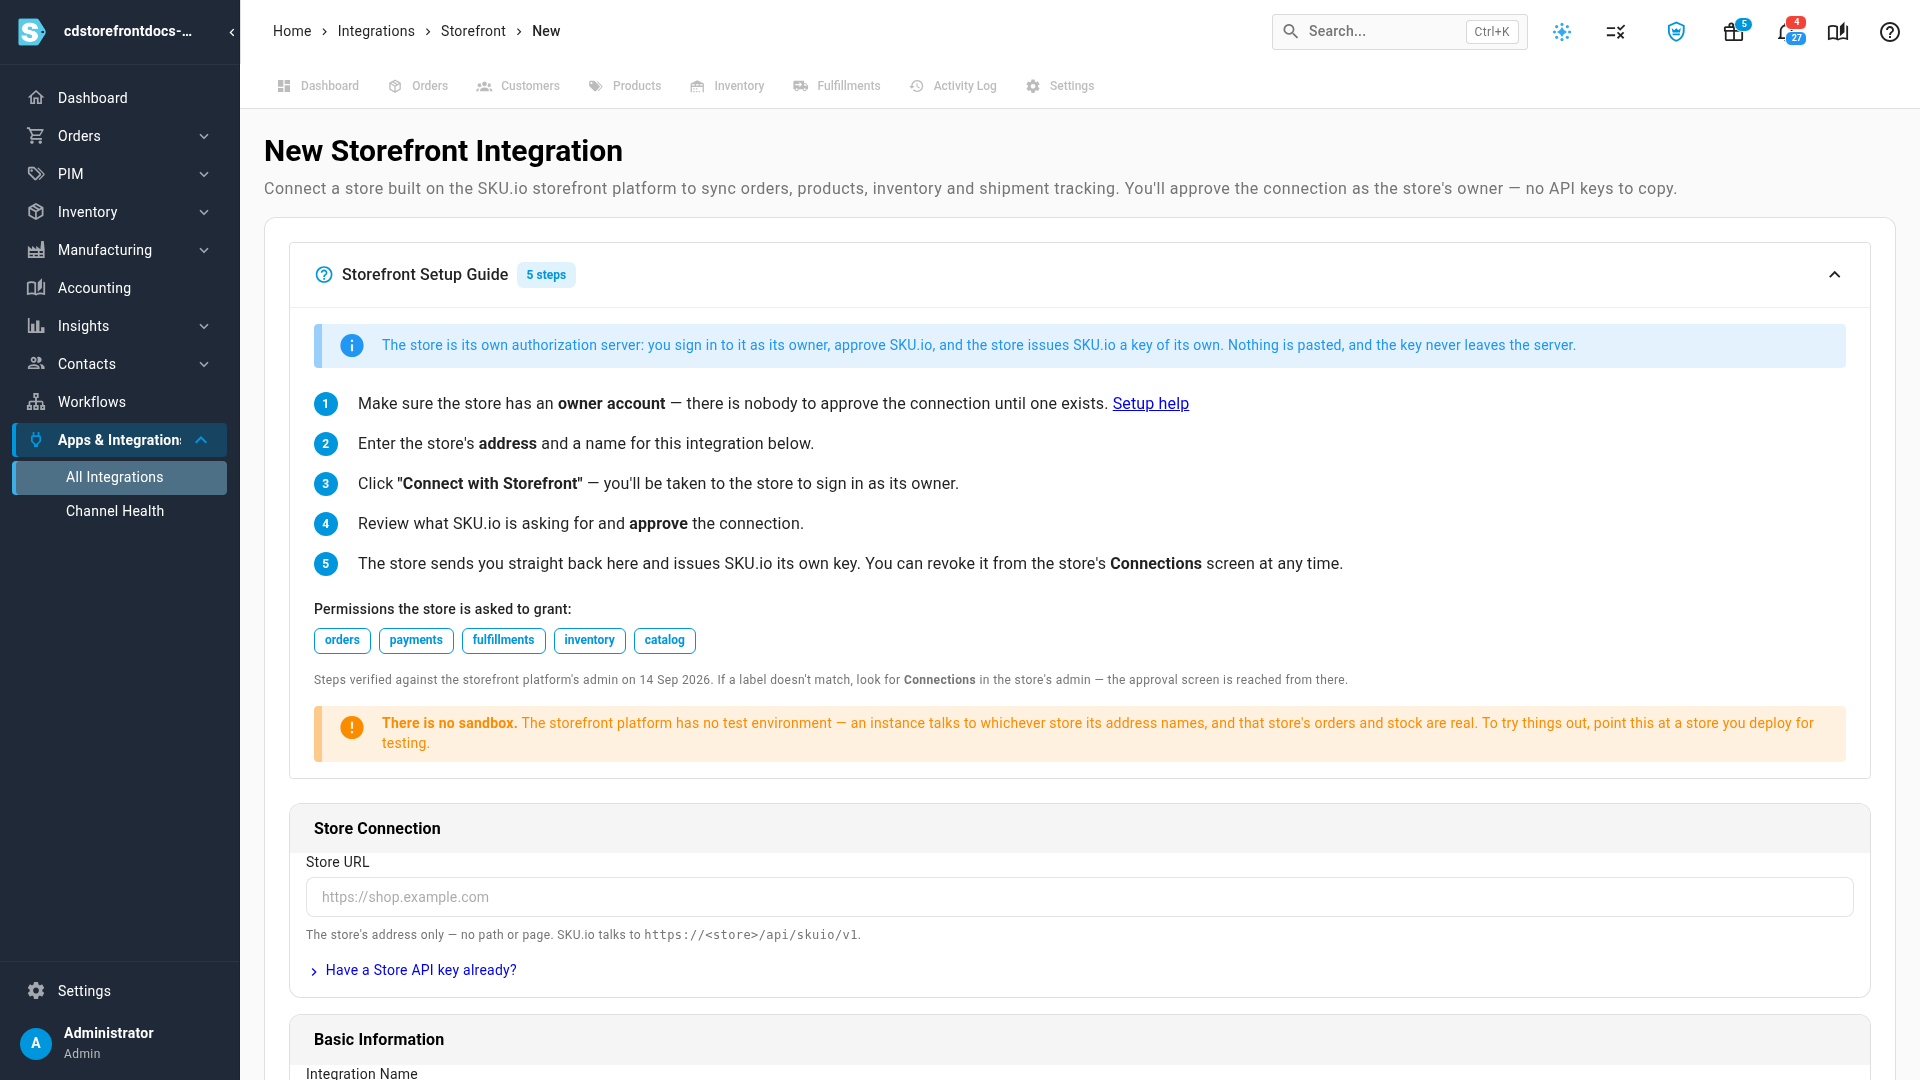Click the blue info icon in banner
Viewport: 1920px width, 1080px height.
tap(352, 345)
